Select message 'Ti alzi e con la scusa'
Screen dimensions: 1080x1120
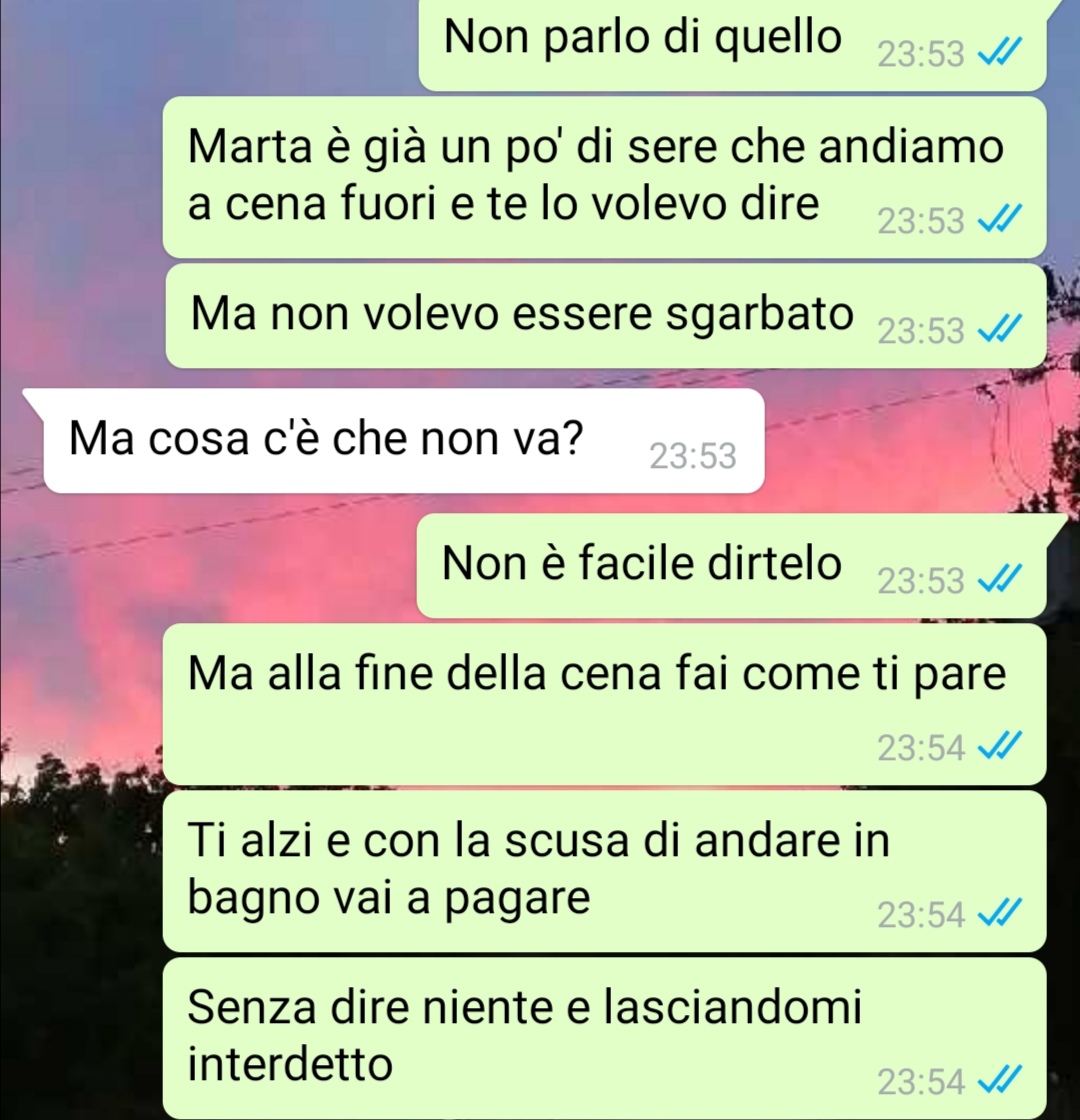[604, 871]
